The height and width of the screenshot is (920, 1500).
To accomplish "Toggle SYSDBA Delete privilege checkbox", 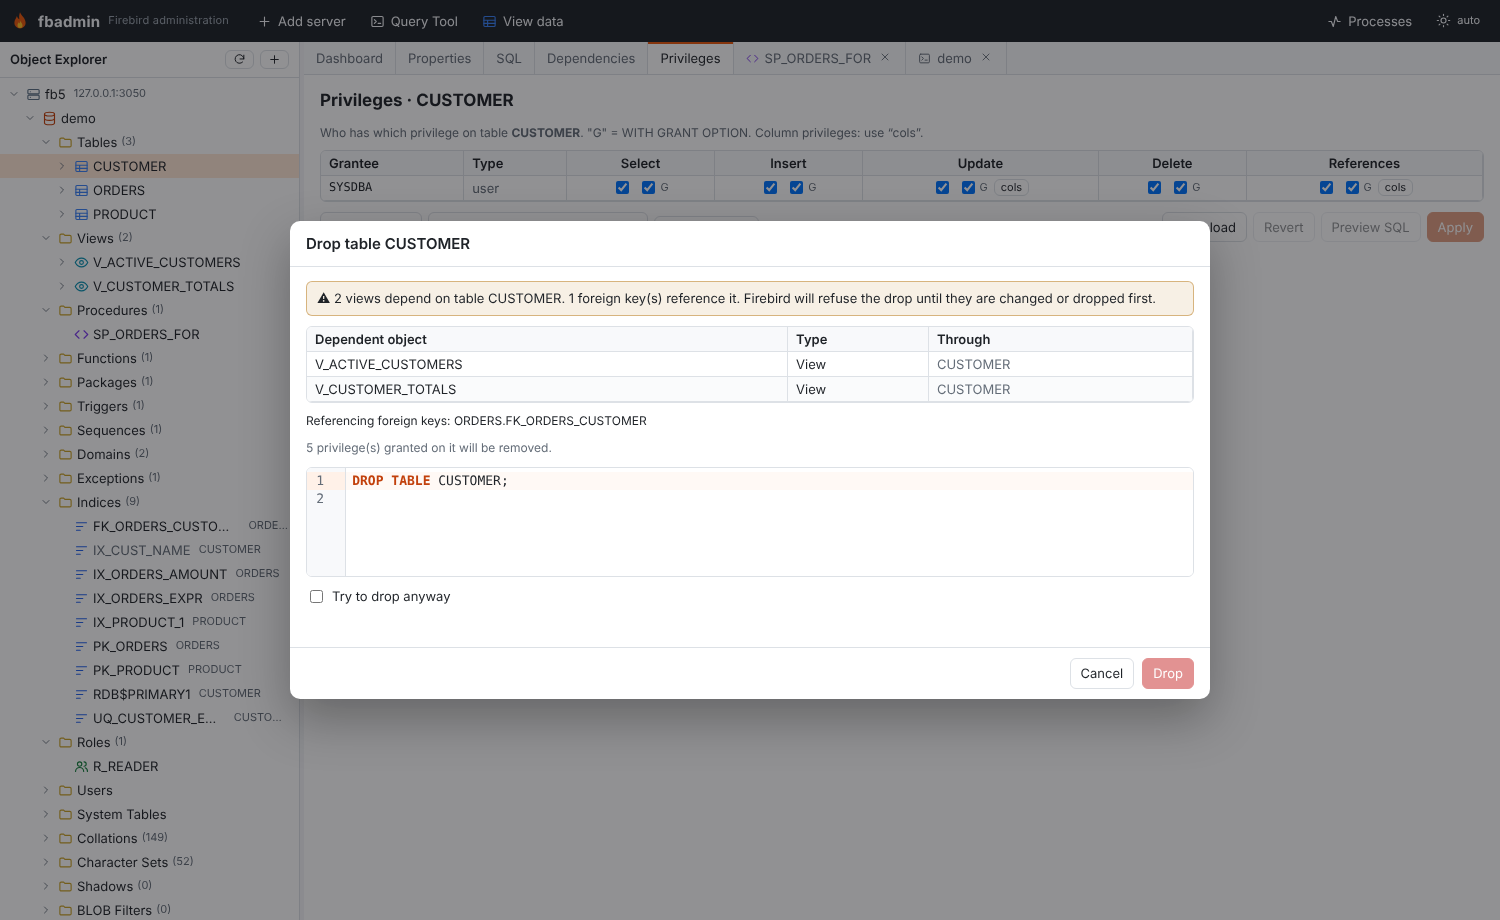I will (x=1155, y=188).
